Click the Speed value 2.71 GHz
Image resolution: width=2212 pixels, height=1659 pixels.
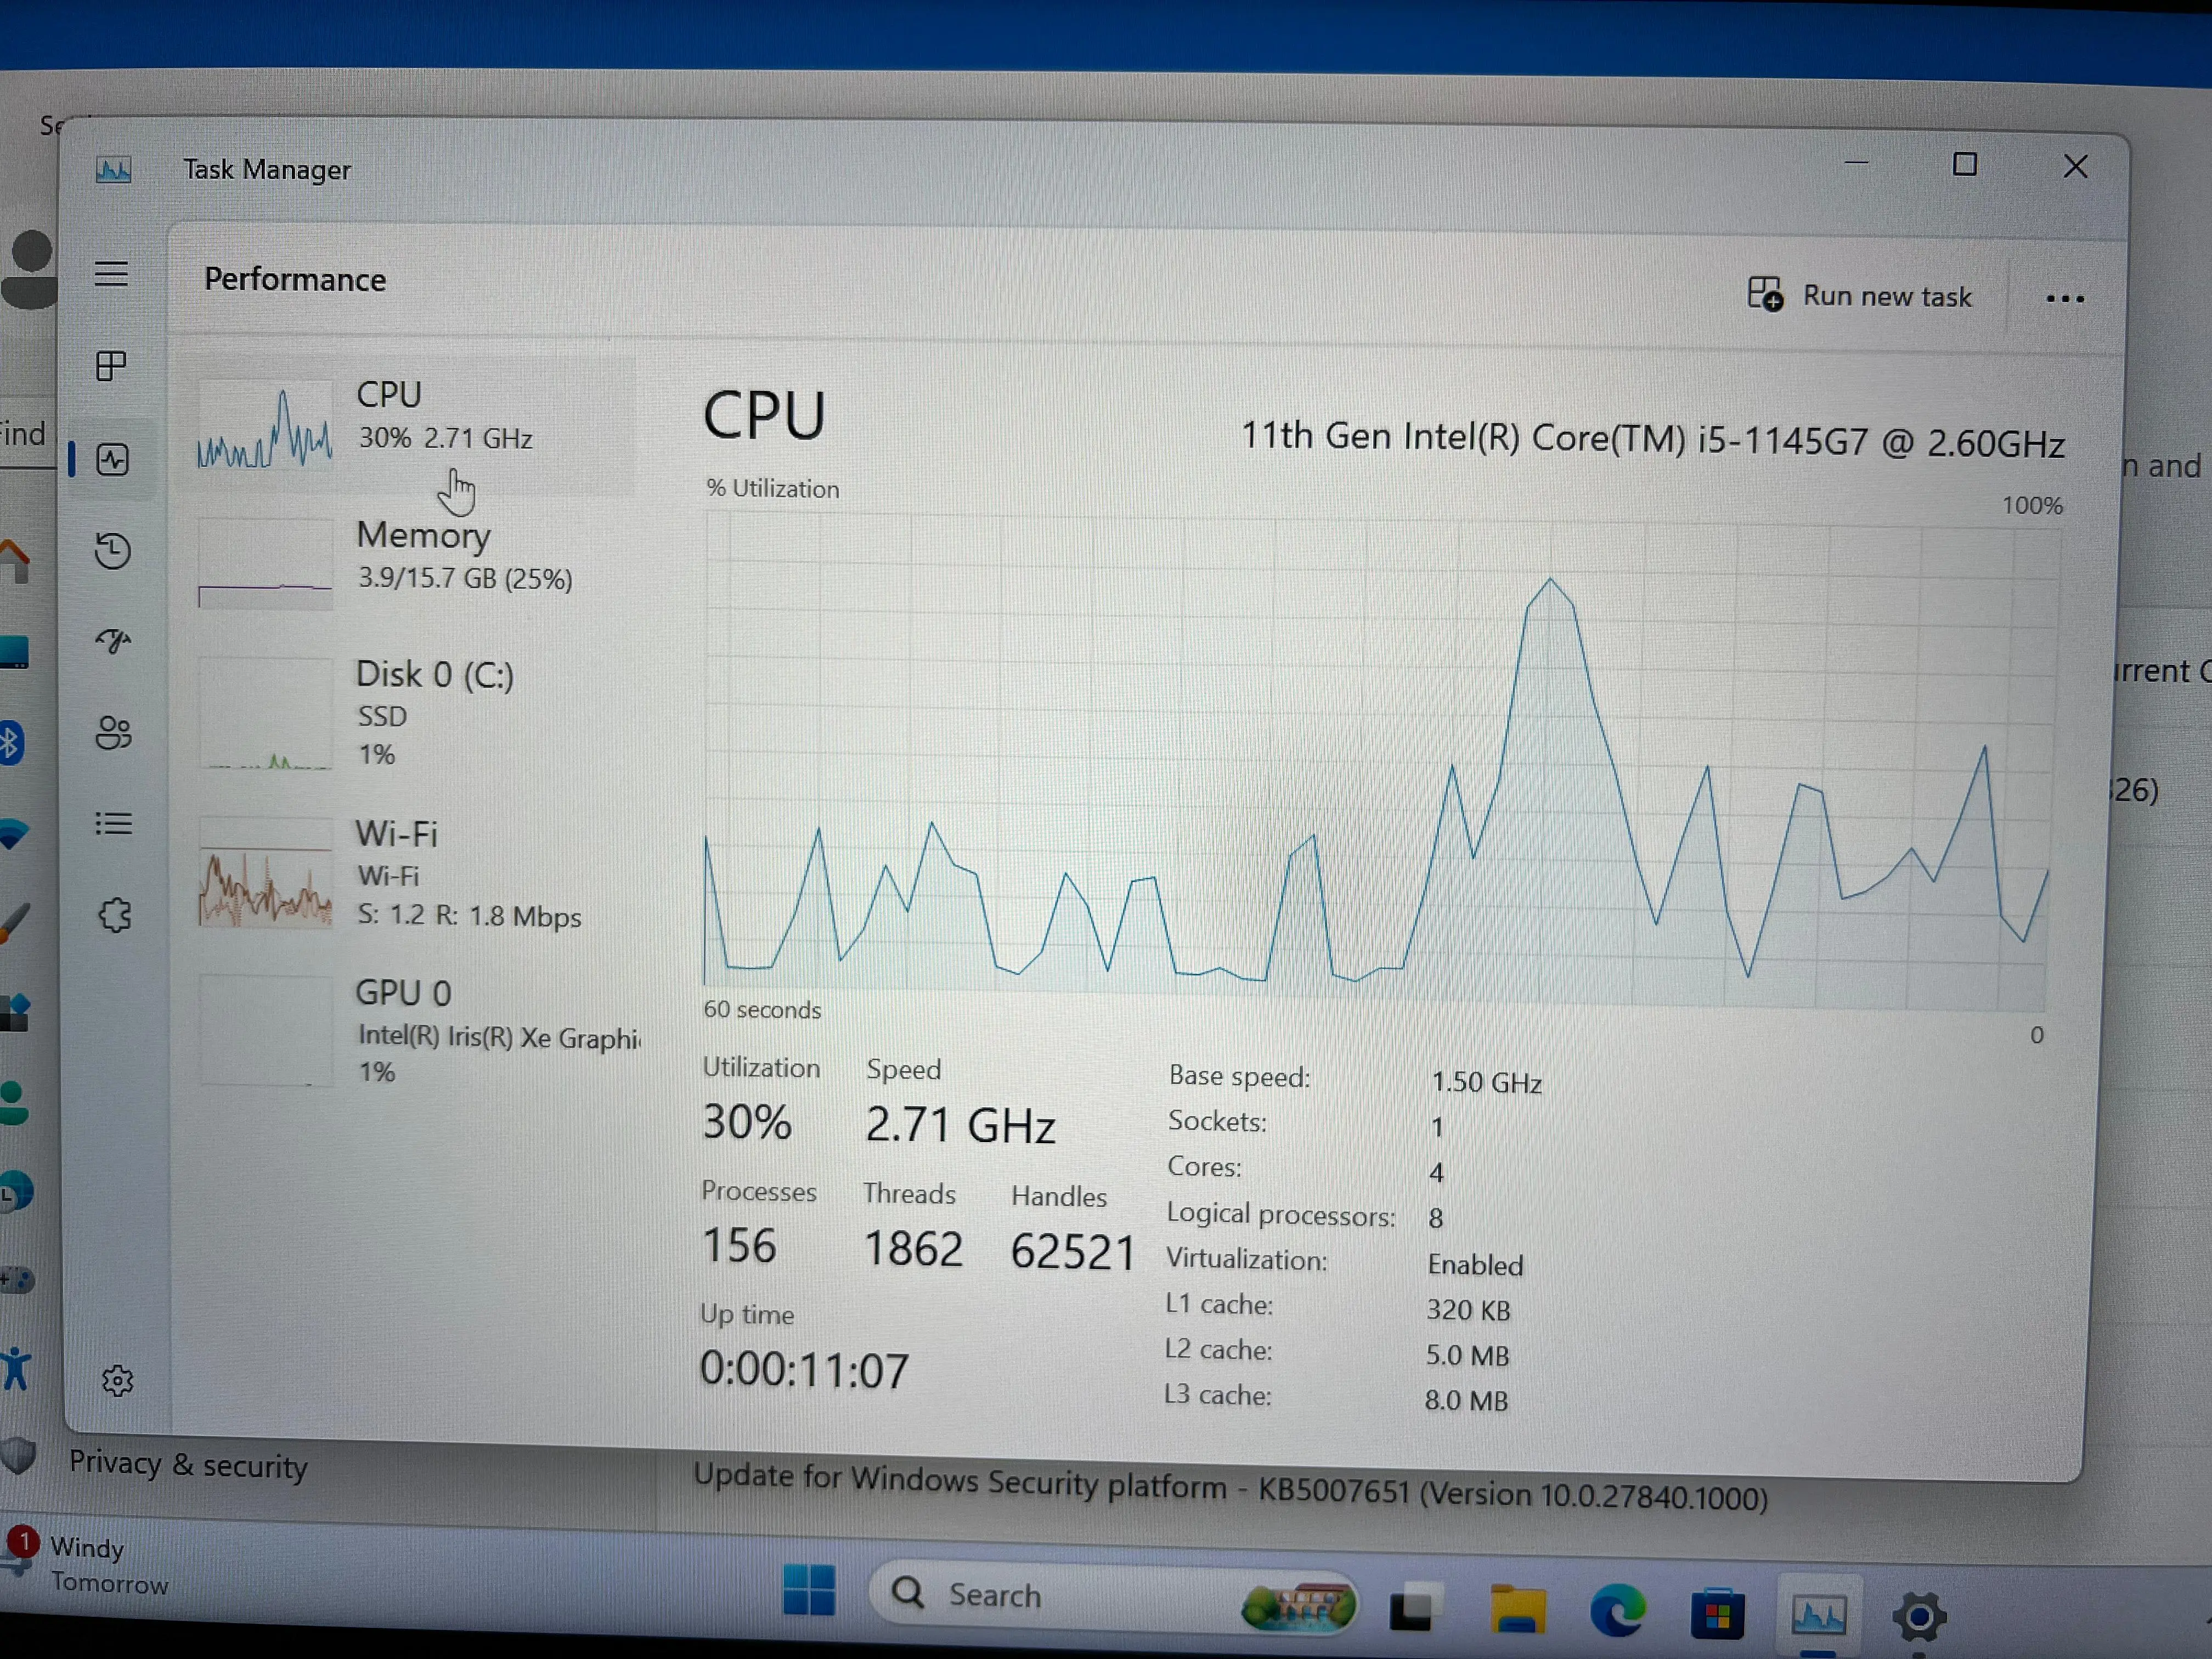(x=960, y=1125)
